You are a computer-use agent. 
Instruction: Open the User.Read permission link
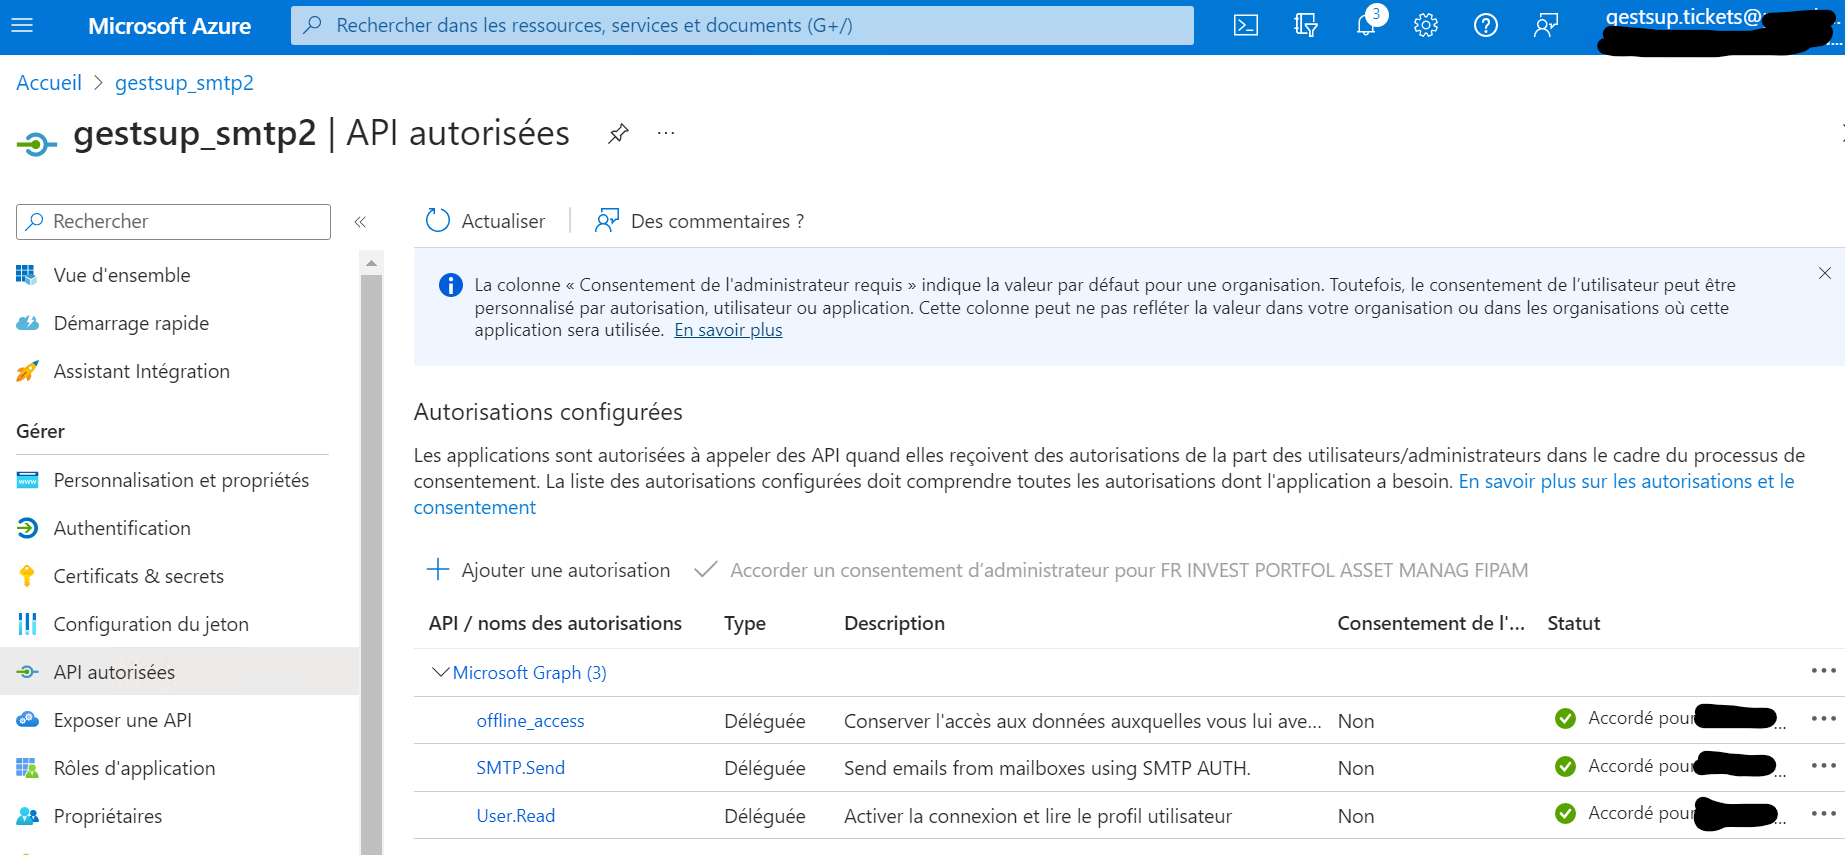click(x=515, y=816)
